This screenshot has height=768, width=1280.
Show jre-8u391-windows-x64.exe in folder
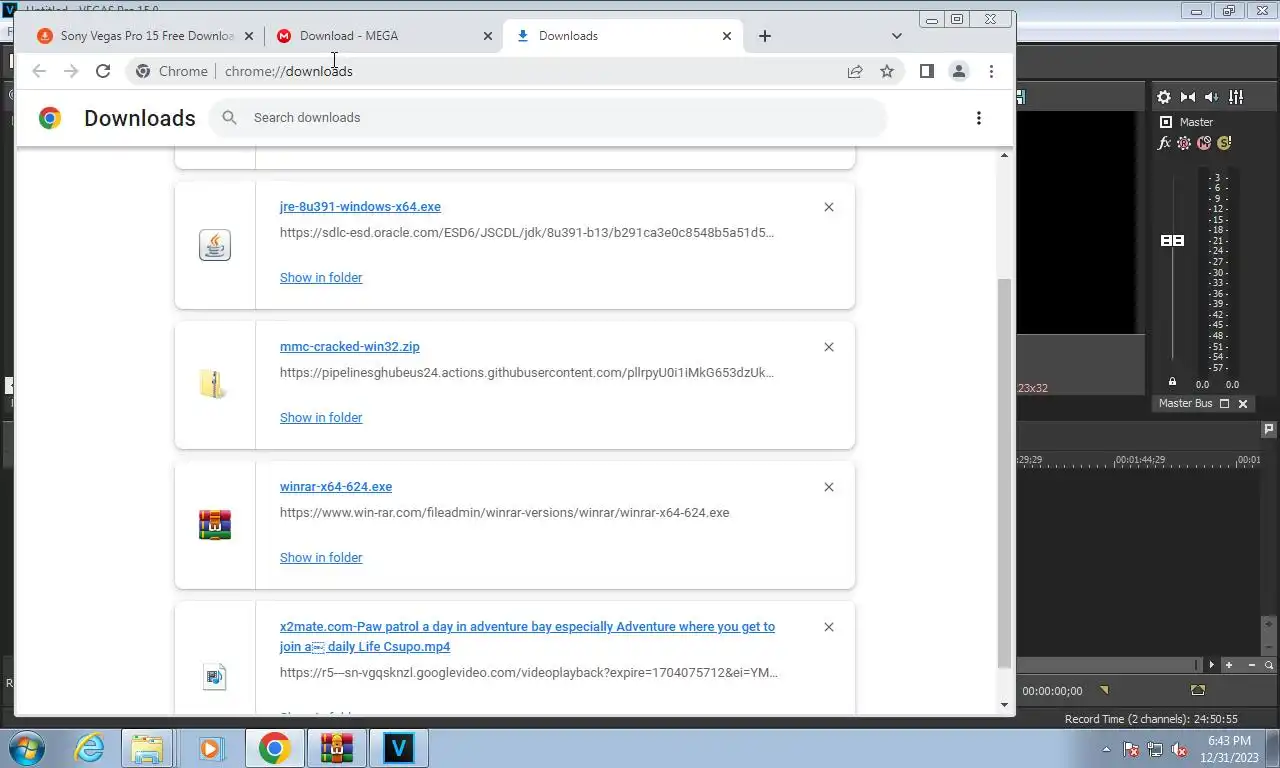(321, 278)
